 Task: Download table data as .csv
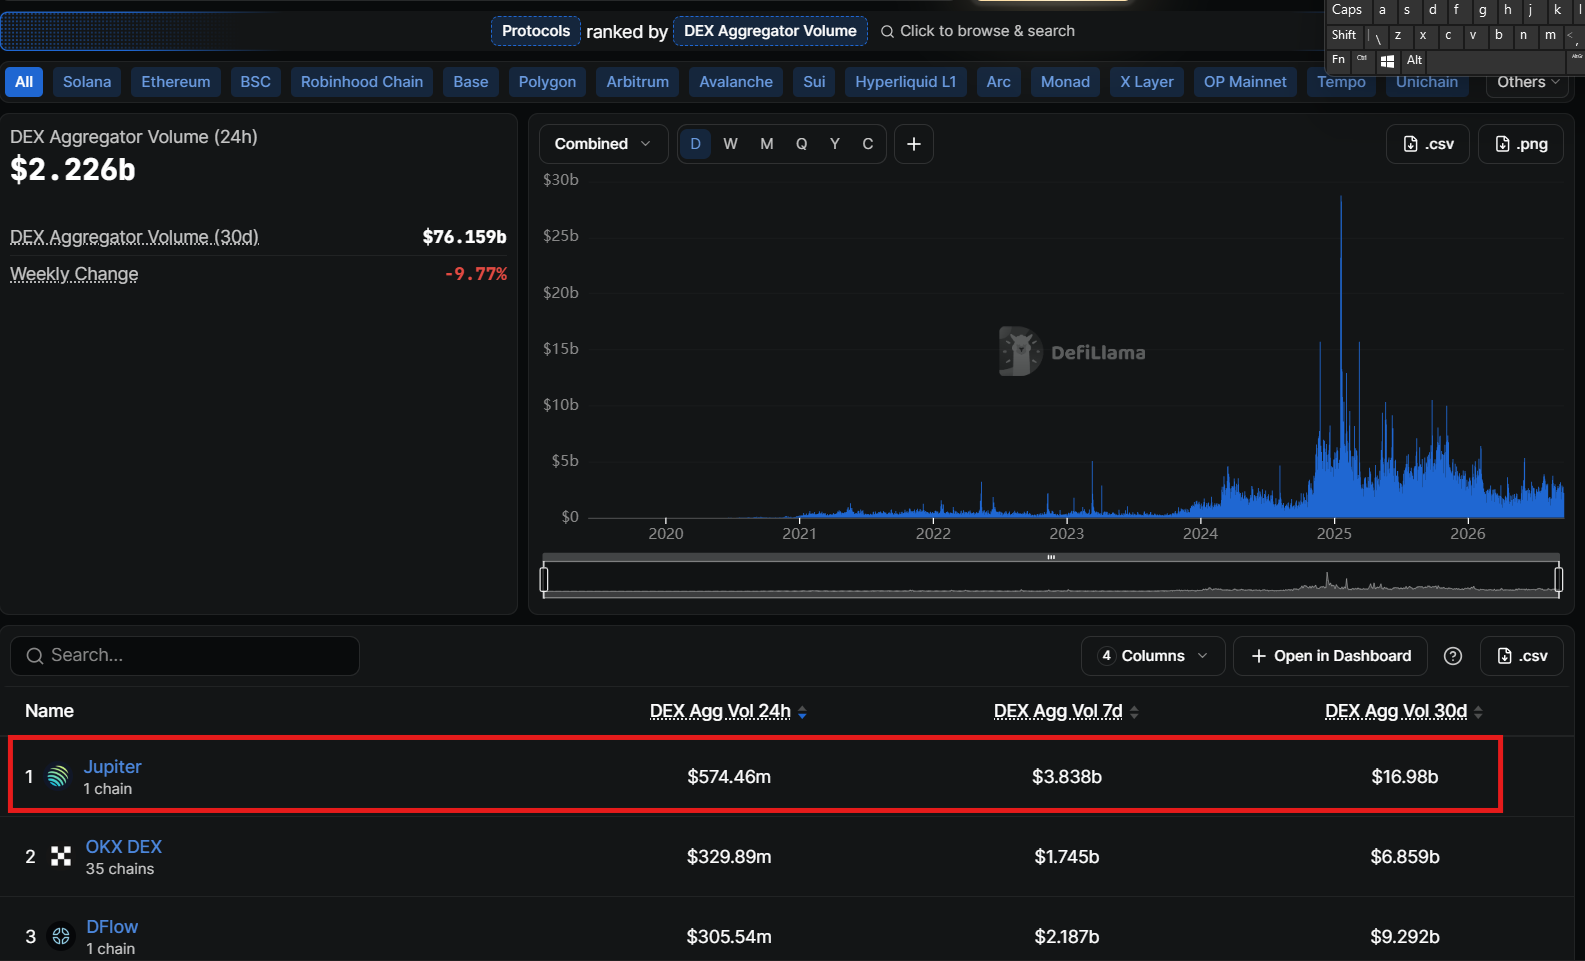(x=1522, y=656)
